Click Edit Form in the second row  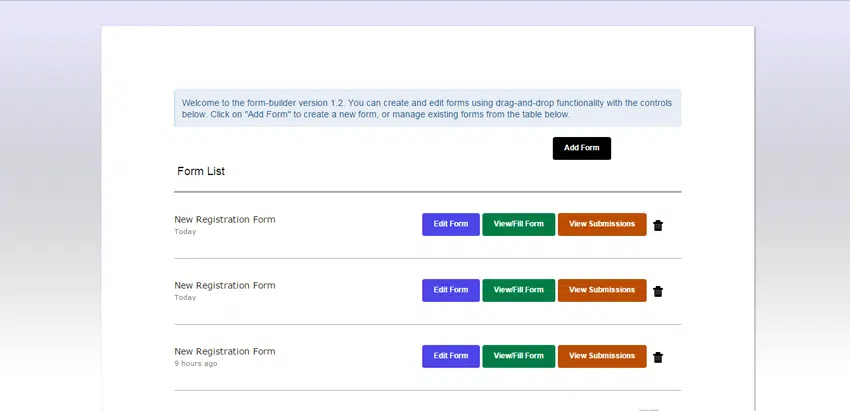point(450,290)
